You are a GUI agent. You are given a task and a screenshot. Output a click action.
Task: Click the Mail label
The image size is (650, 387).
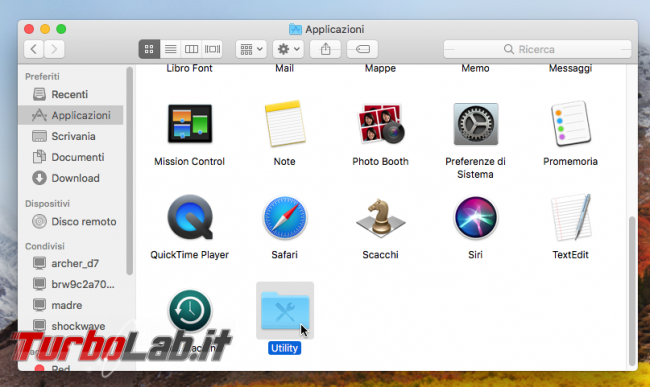pyautogui.click(x=285, y=68)
